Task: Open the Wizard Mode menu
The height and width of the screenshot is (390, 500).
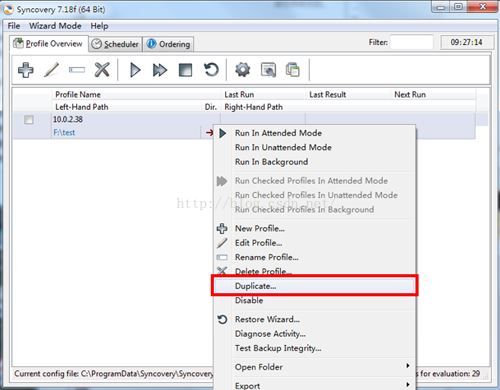Action: [55, 26]
